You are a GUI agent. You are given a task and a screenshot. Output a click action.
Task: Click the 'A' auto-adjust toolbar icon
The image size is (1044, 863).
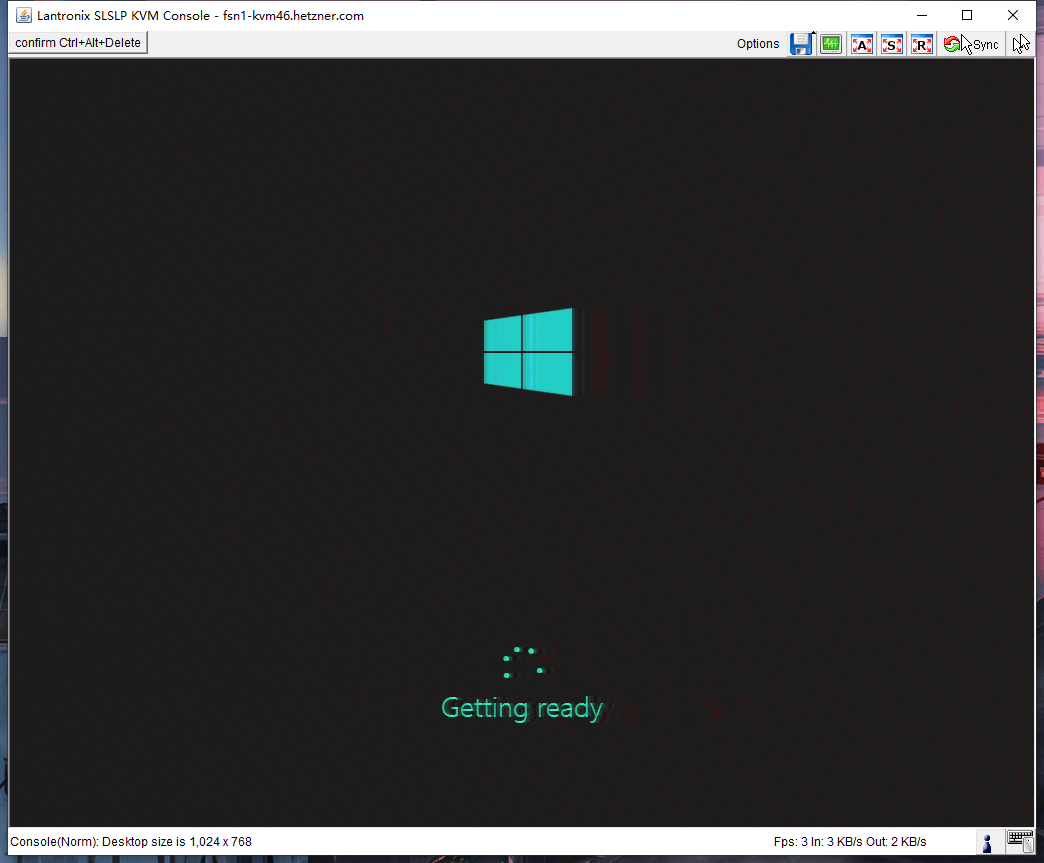(861, 44)
